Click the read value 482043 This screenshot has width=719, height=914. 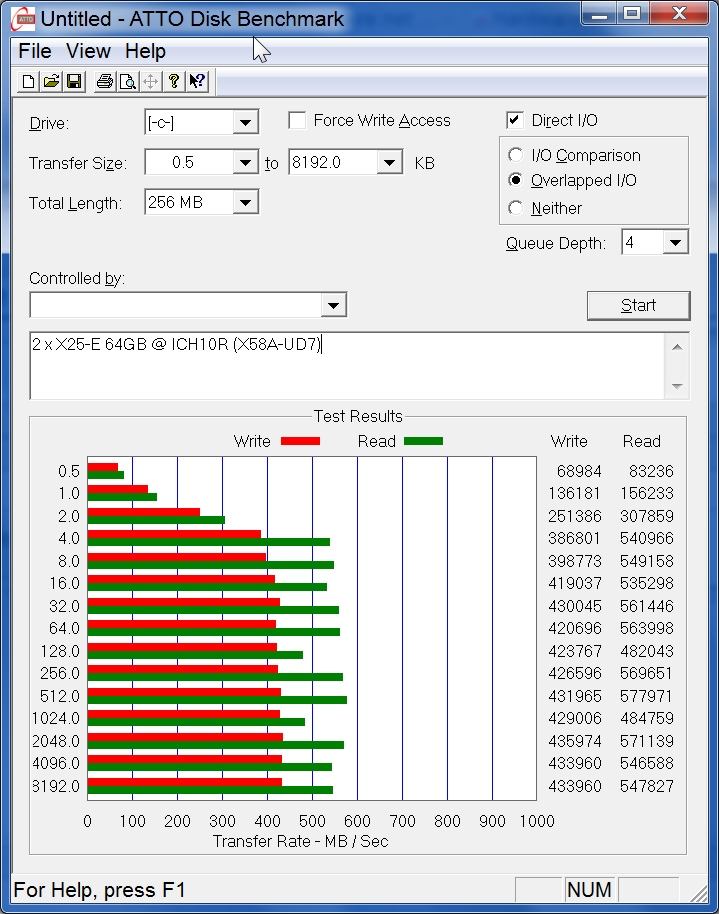(x=646, y=651)
